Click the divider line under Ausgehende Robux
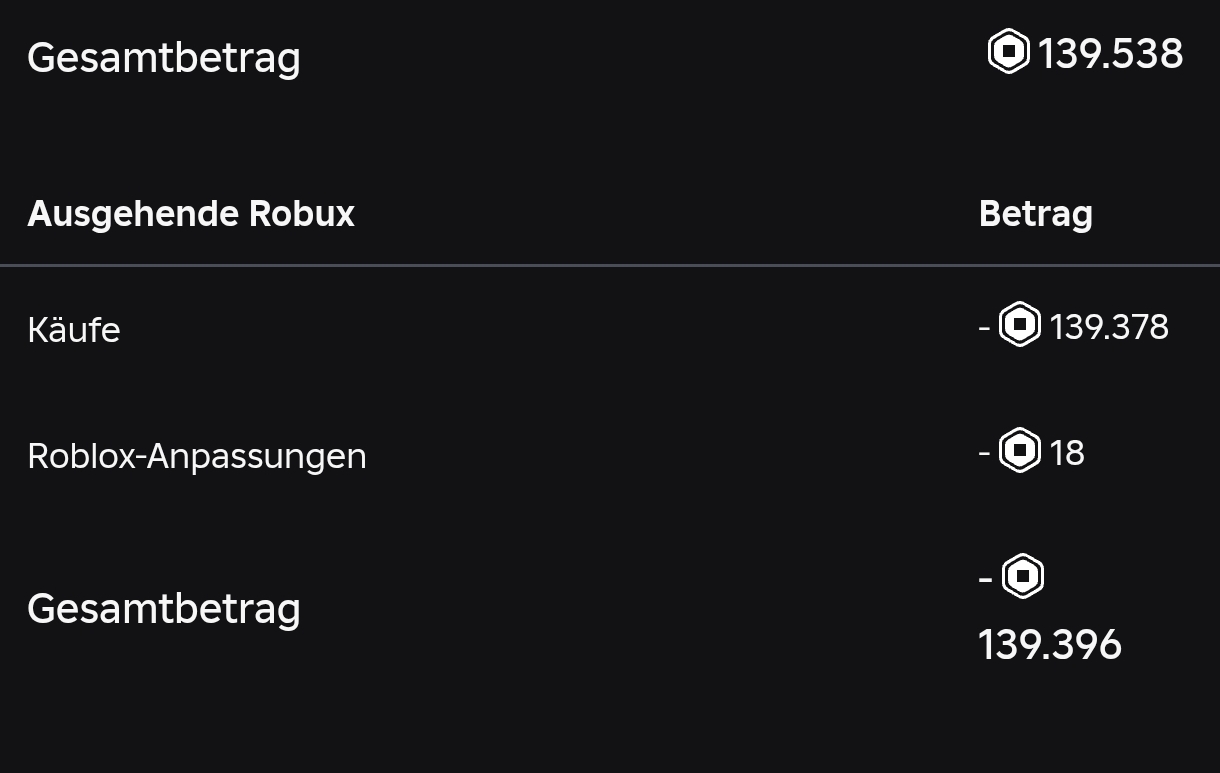Viewport: 1220px width, 773px height. coord(610,265)
